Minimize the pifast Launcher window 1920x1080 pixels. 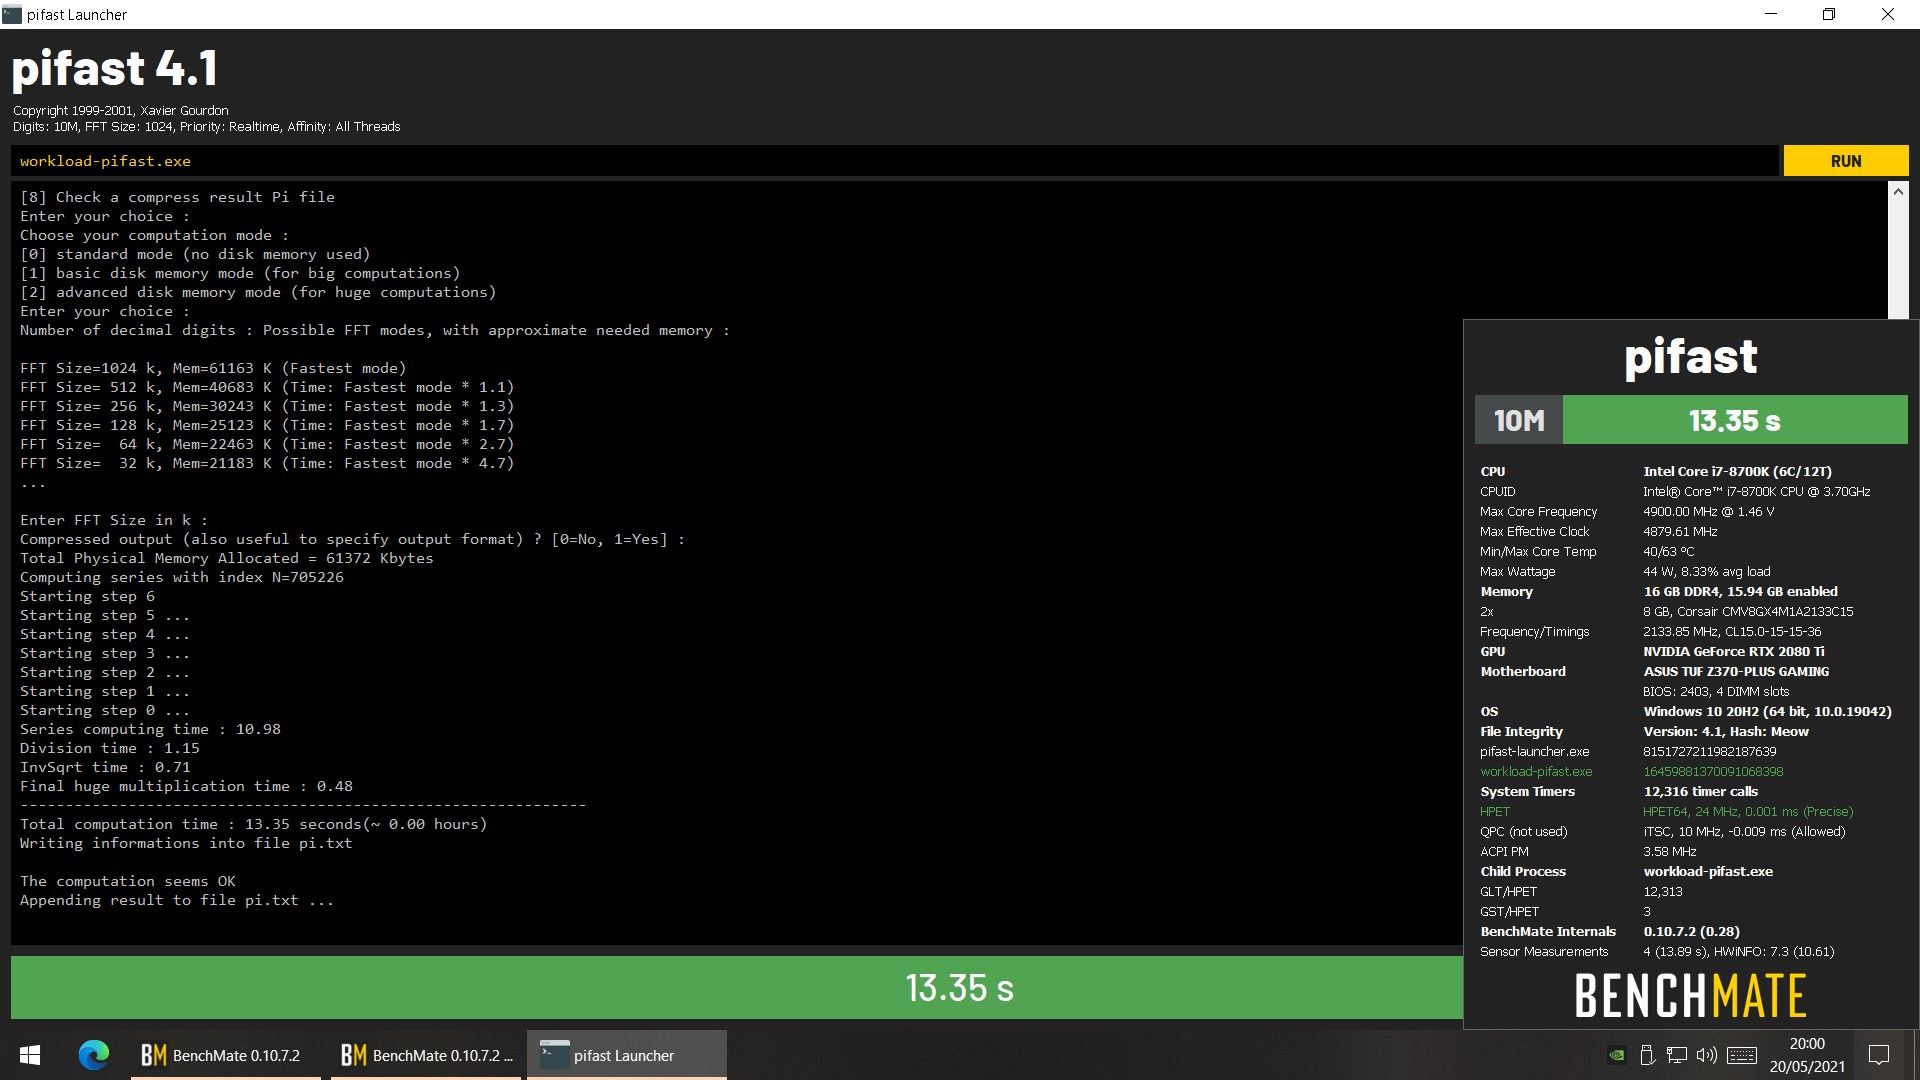click(1771, 14)
